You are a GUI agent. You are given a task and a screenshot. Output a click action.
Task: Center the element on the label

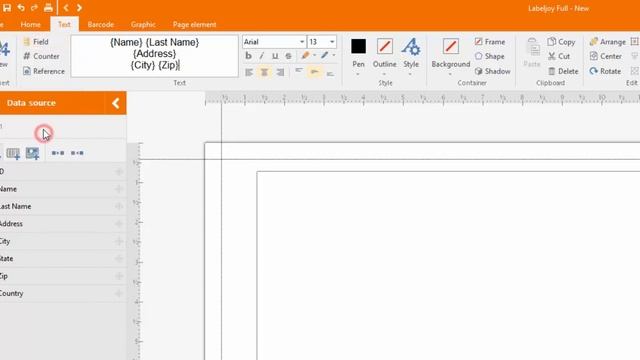point(606,56)
